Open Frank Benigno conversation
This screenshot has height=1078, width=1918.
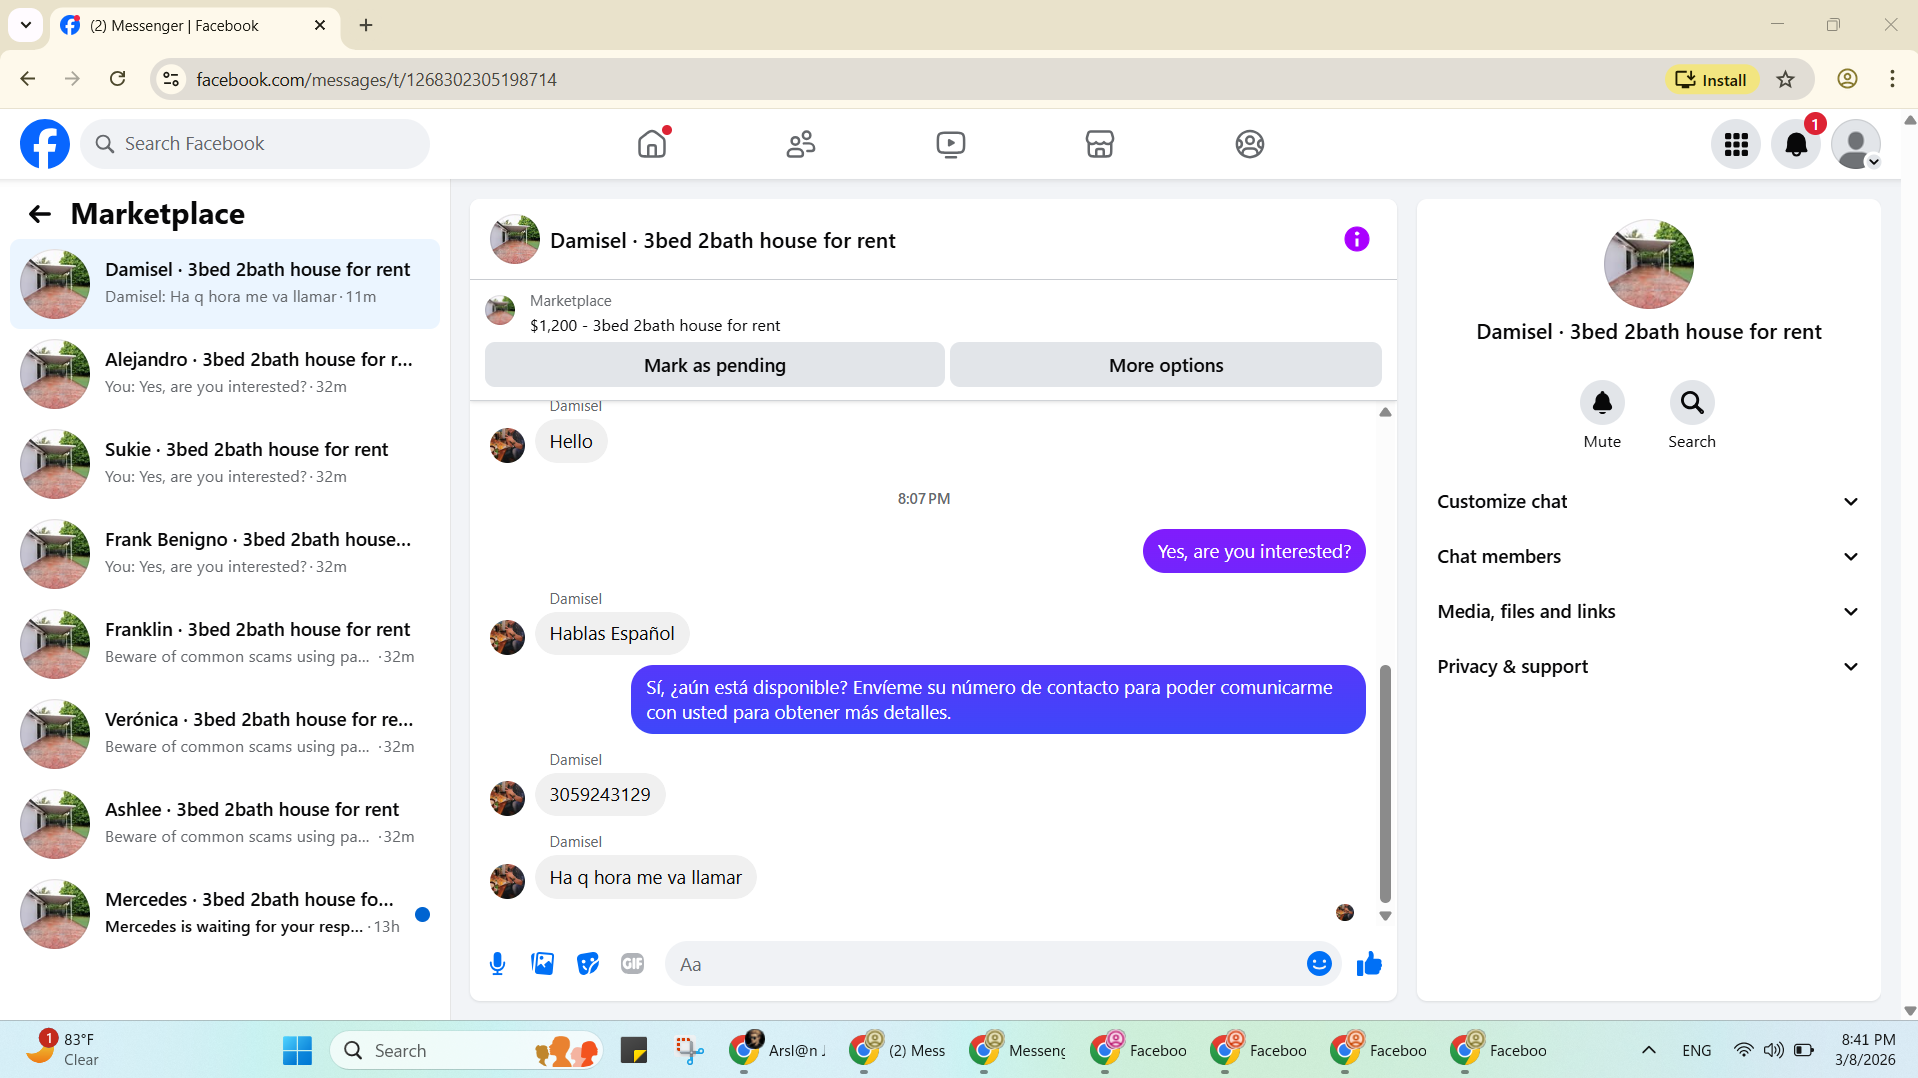[225, 554]
